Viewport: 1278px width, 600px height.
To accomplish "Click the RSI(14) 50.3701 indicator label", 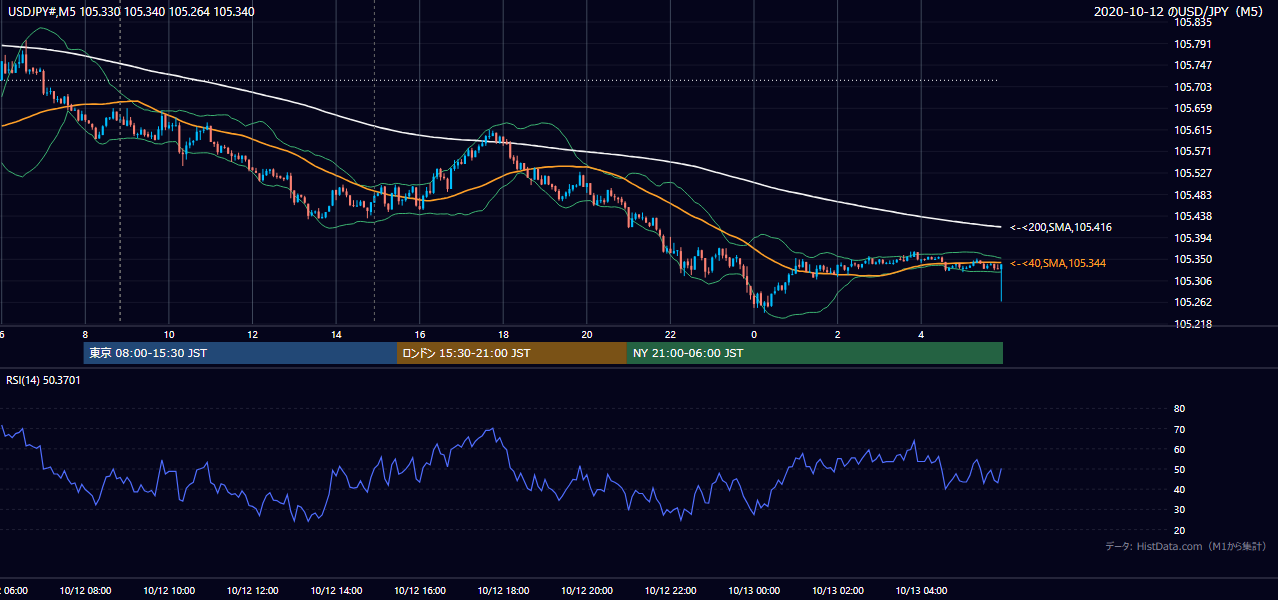I will (x=44, y=380).
